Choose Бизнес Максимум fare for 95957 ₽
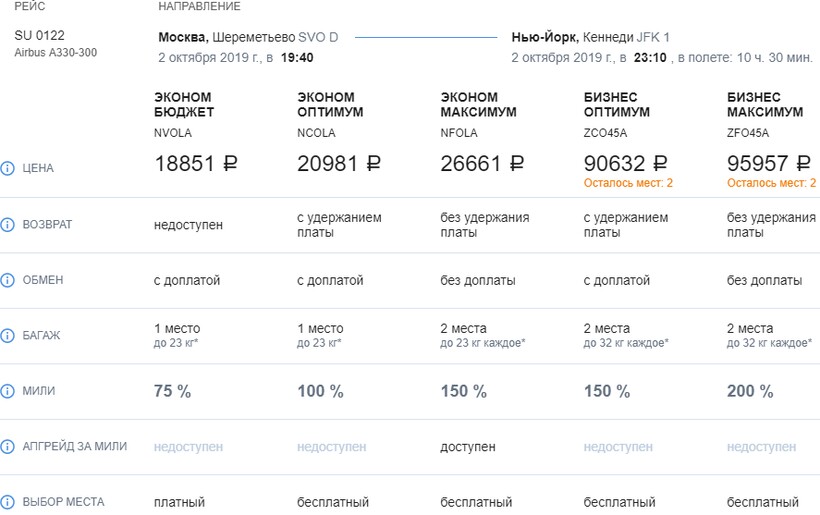820x515 pixels. 770,164
